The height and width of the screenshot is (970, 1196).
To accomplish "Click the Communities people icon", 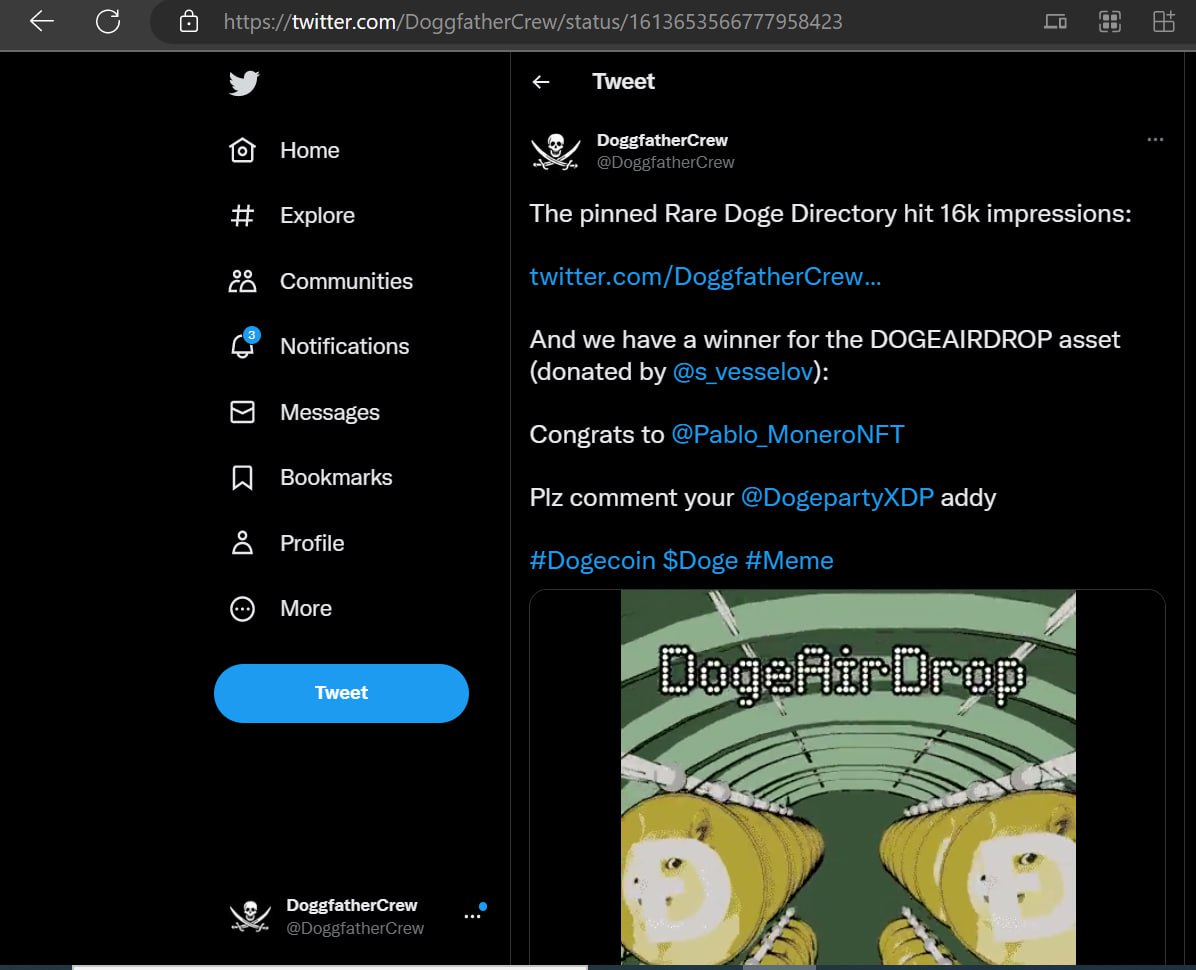I will pyautogui.click(x=243, y=281).
